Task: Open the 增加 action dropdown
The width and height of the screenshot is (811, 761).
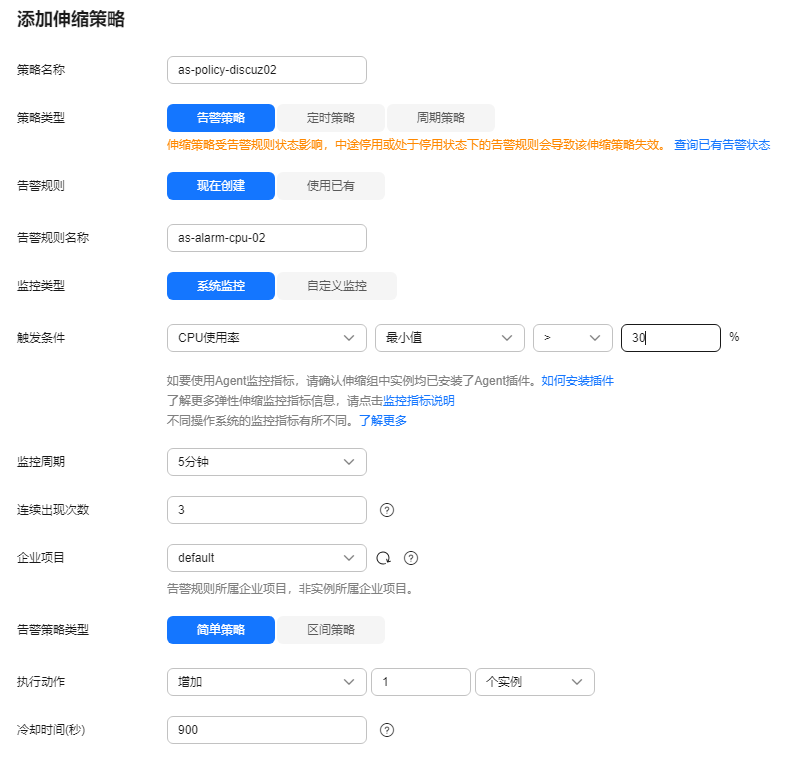Action: 267,682
